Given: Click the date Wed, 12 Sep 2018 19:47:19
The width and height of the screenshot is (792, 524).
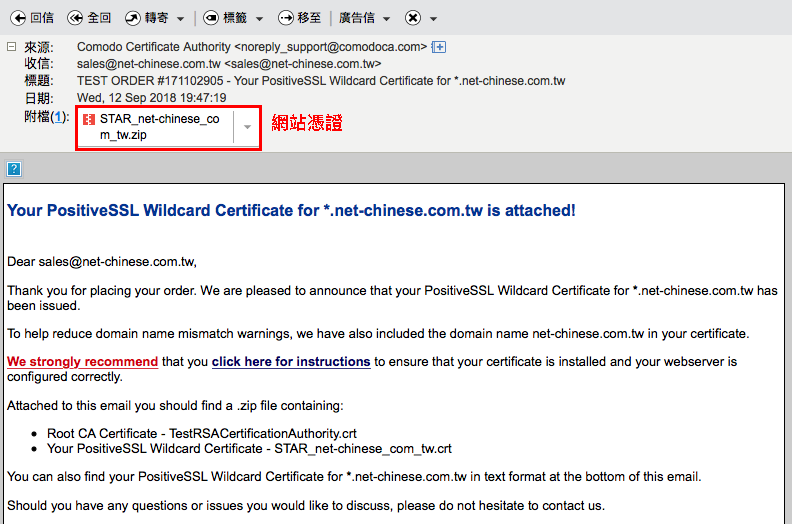Looking at the screenshot, I should [x=152, y=98].
